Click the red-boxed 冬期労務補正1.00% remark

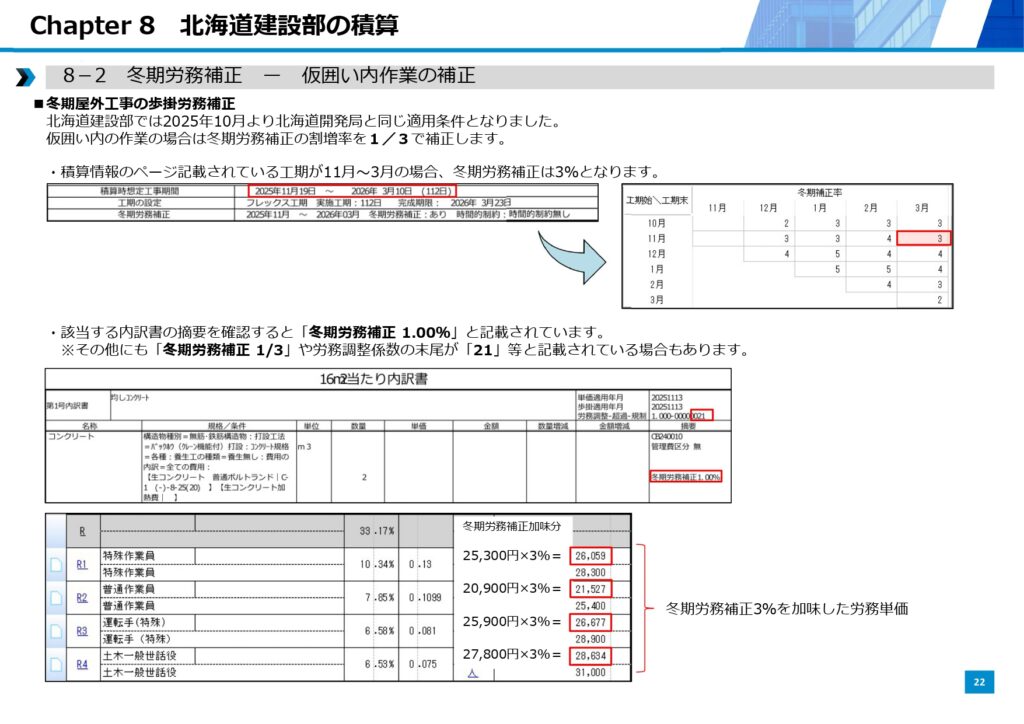tap(685, 477)
